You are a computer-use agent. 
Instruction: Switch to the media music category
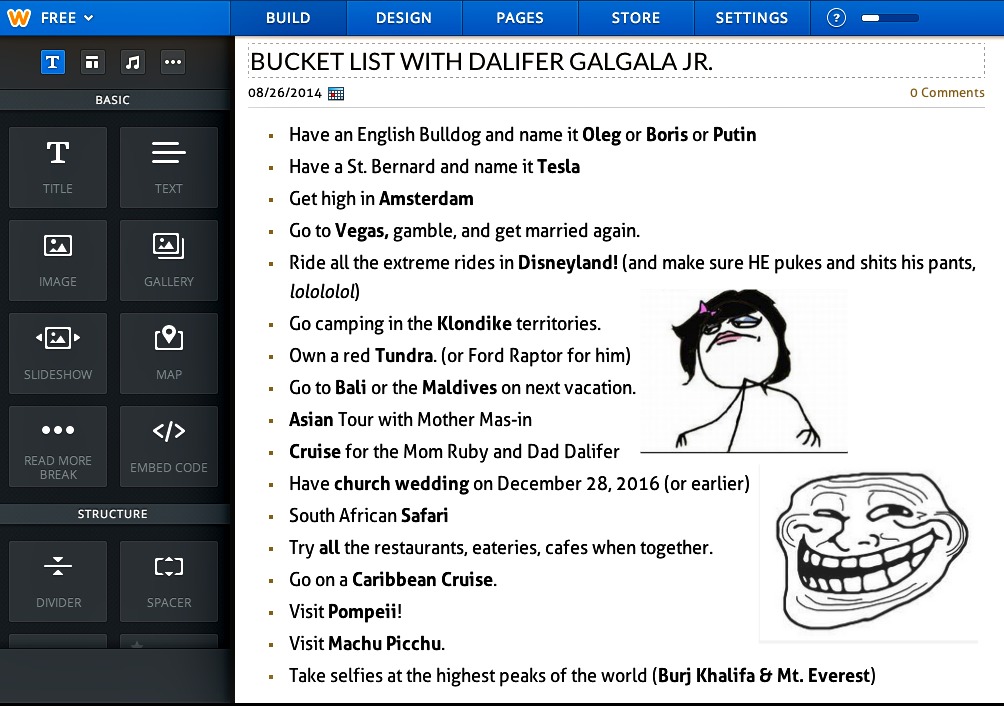tap(133, 62)
